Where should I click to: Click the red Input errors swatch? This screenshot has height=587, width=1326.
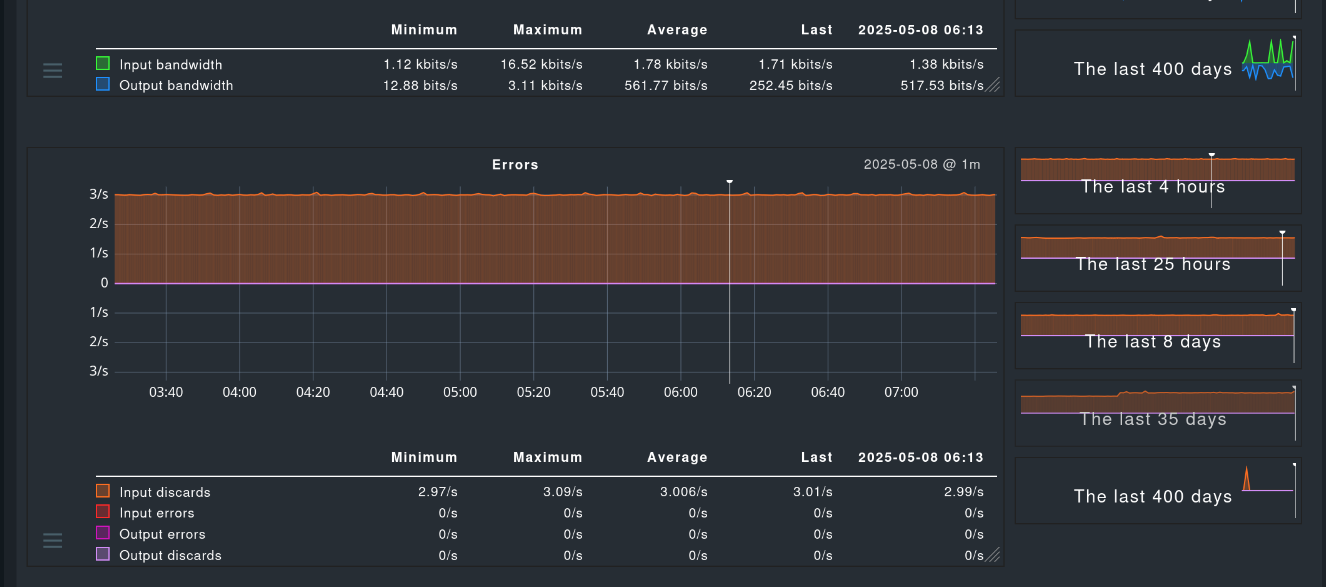pos(103,512)
